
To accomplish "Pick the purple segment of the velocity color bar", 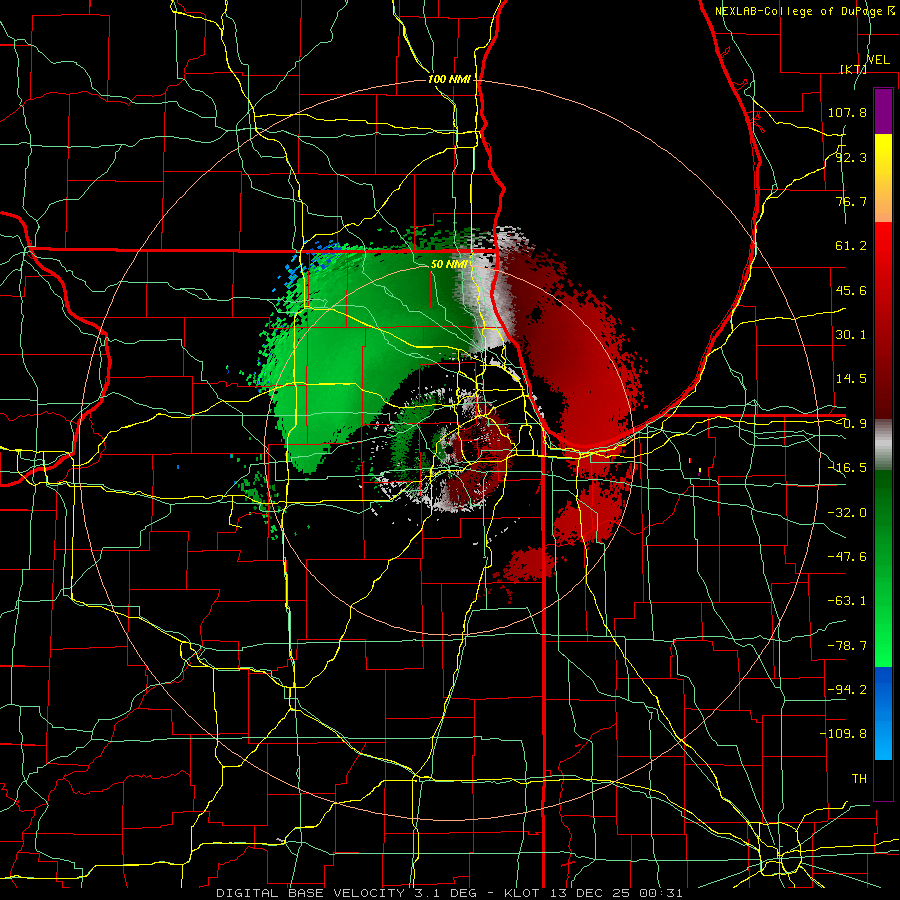I will pyautogui.click(x=883, y=111).
